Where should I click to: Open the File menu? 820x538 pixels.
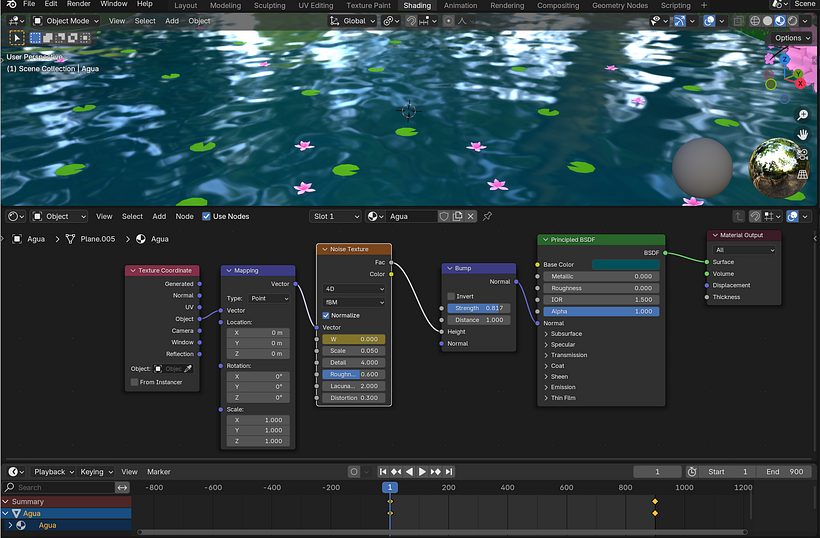coord(29,4)
